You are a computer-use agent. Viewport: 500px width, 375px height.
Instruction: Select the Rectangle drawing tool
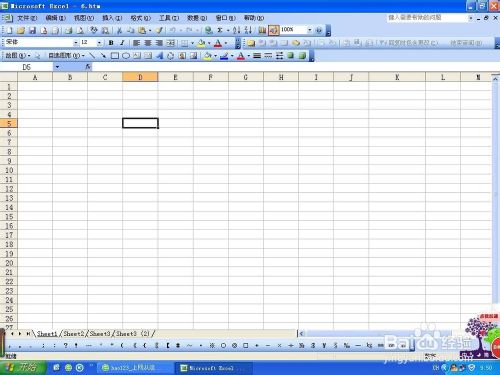(114, 56)
